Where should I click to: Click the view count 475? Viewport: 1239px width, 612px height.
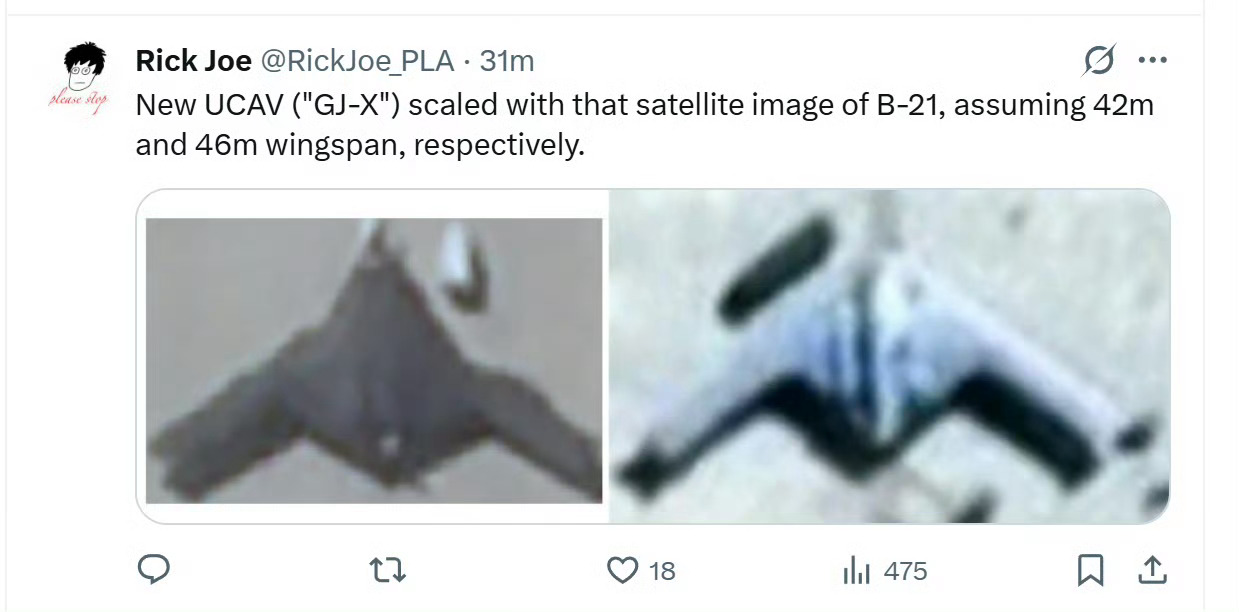click(x=906, y=572)
